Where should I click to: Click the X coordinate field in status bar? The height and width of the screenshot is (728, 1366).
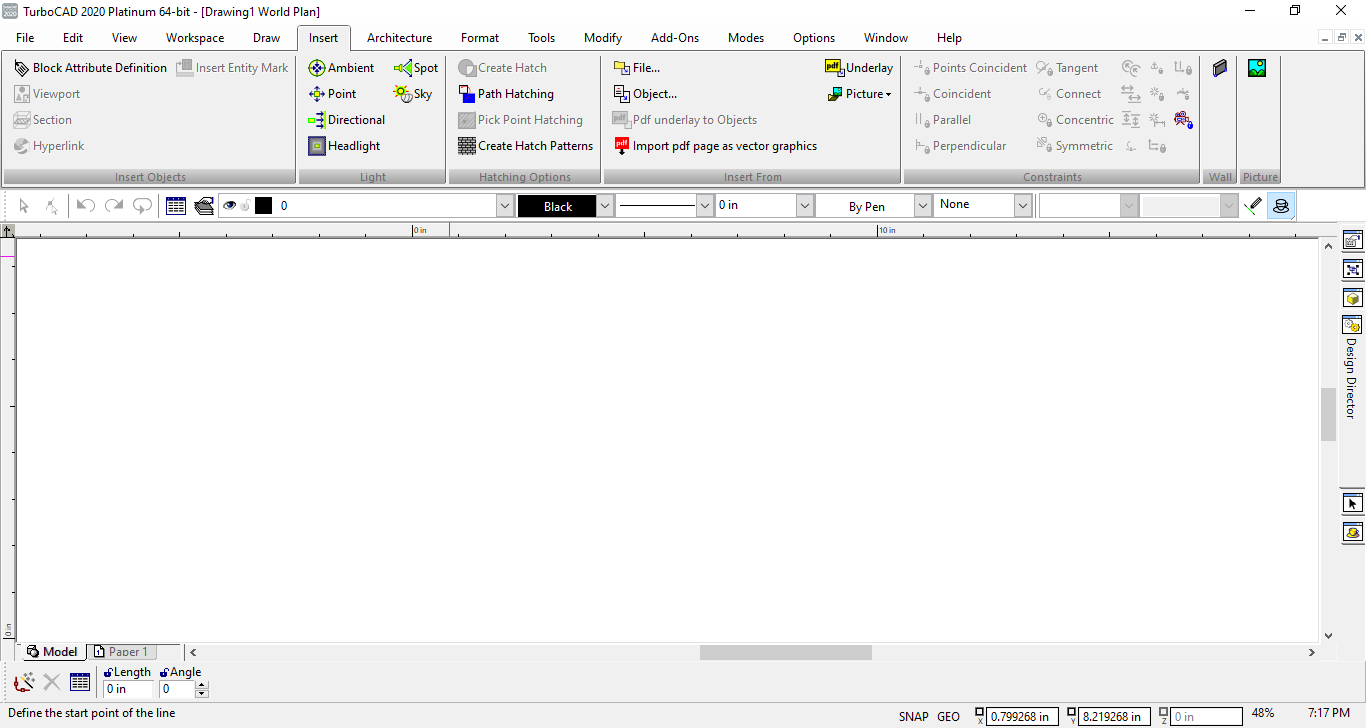pyautogui.click(x=1024, y=716)
